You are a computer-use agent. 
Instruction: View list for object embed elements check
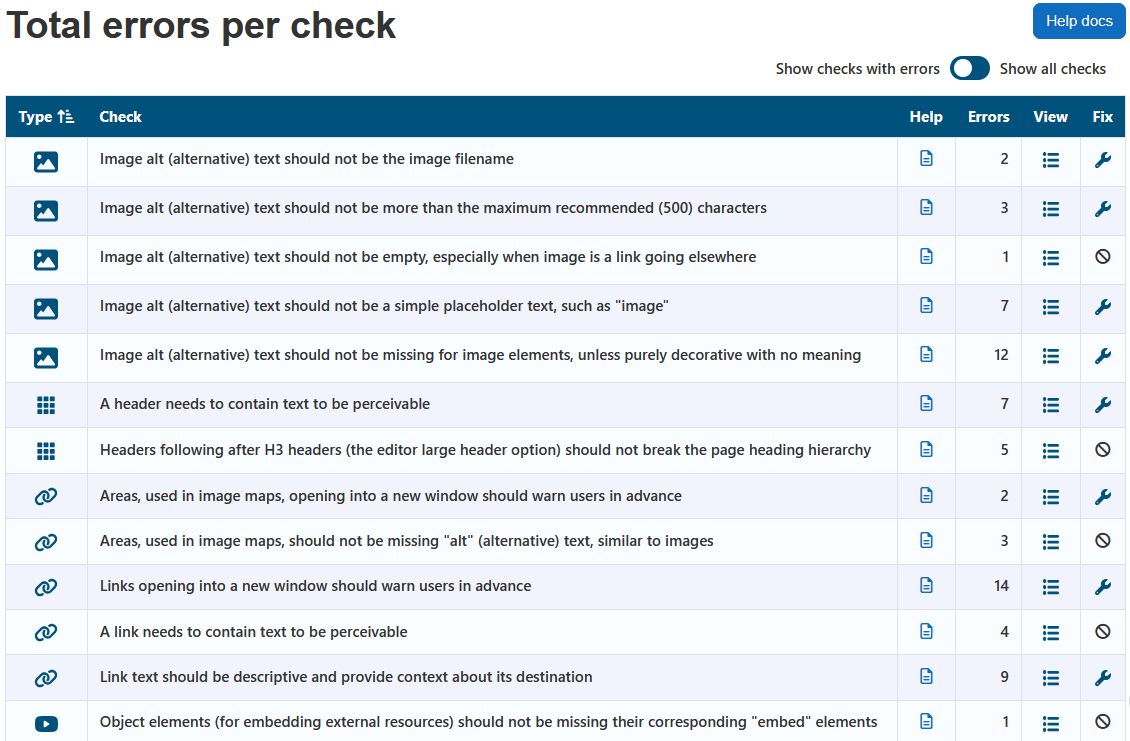(1051, 723)
